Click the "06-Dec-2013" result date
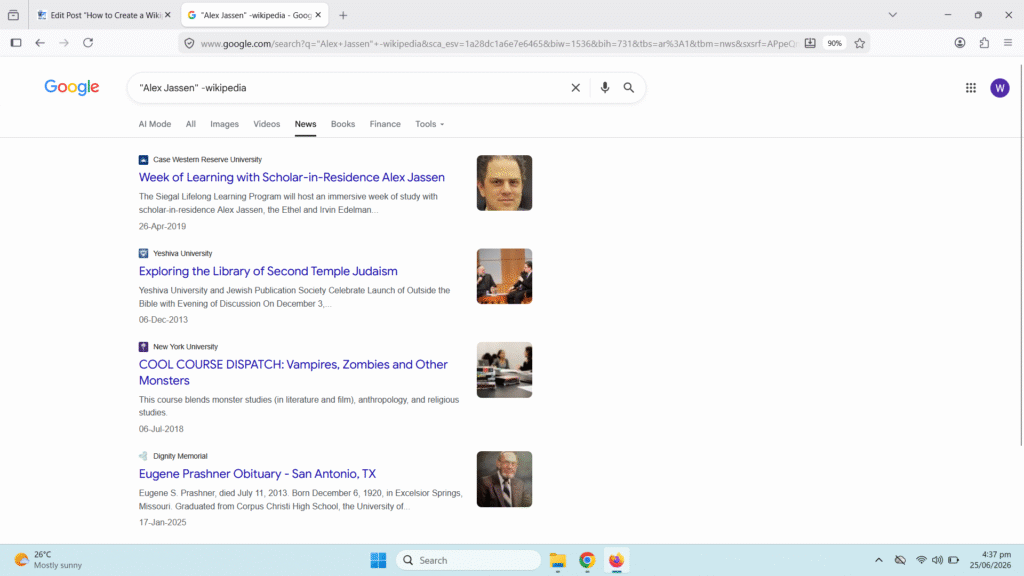Screen dimensions: 1024x576 tap(163, 320)
